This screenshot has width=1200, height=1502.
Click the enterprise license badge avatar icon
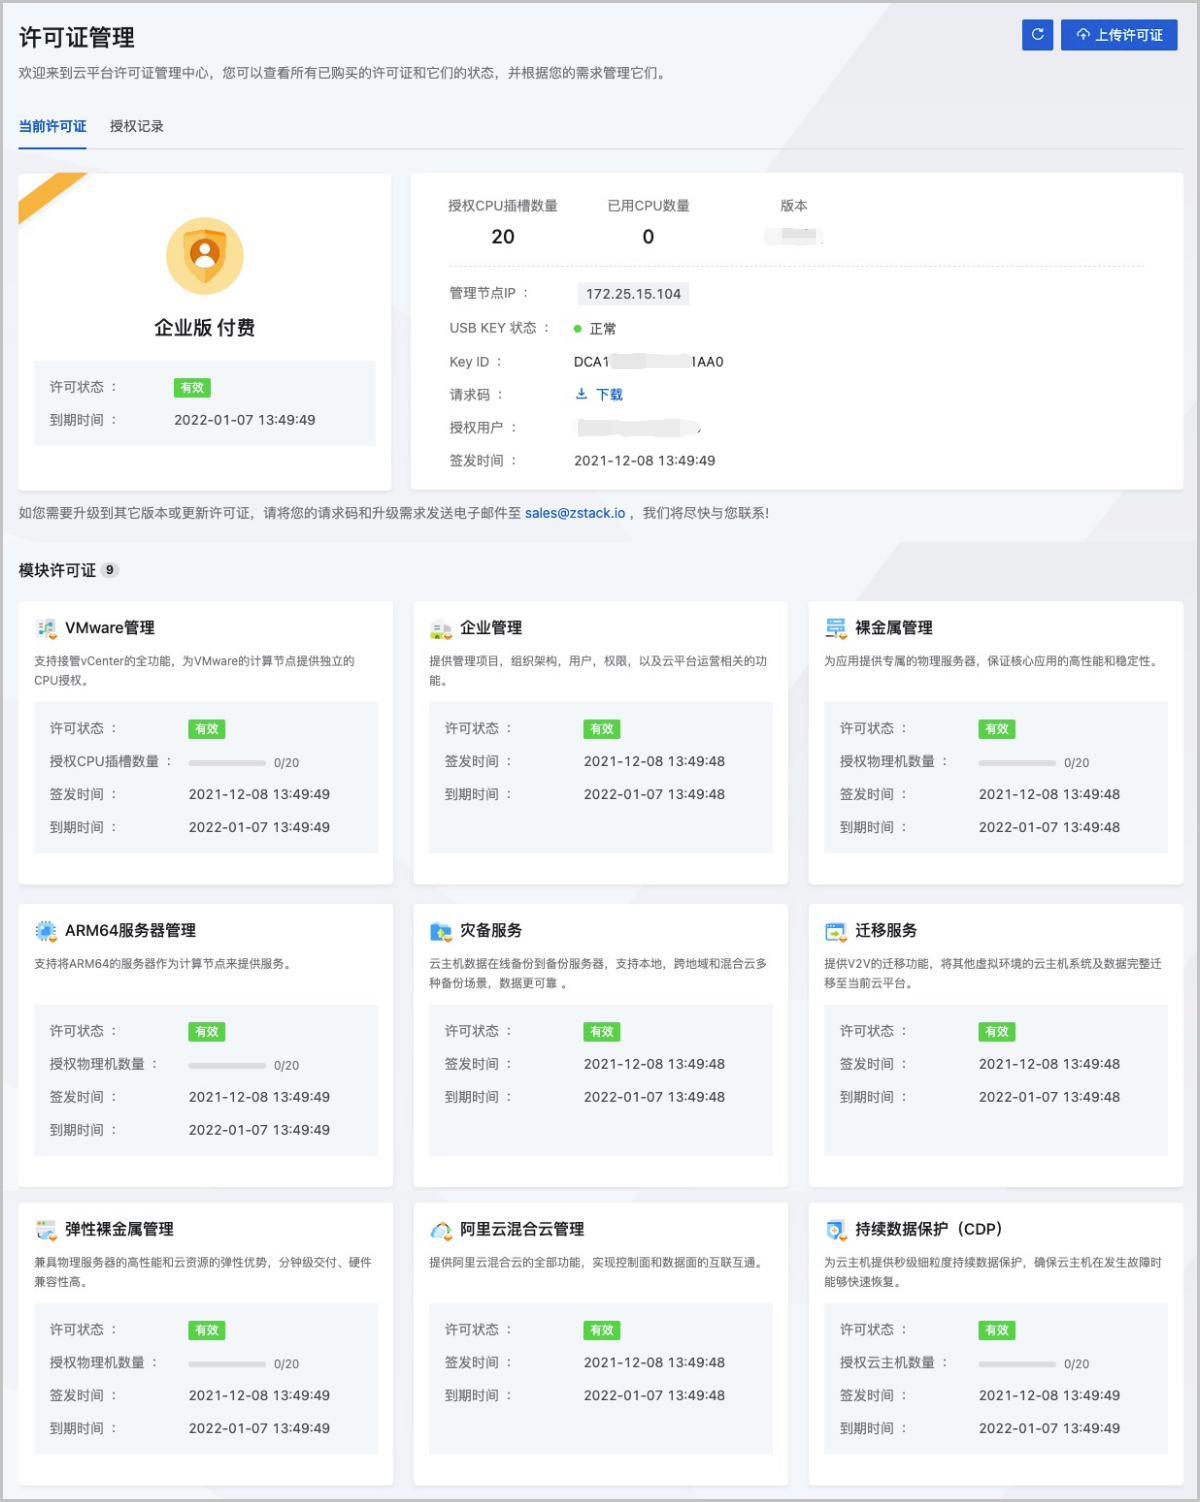(x=204, y=256)
